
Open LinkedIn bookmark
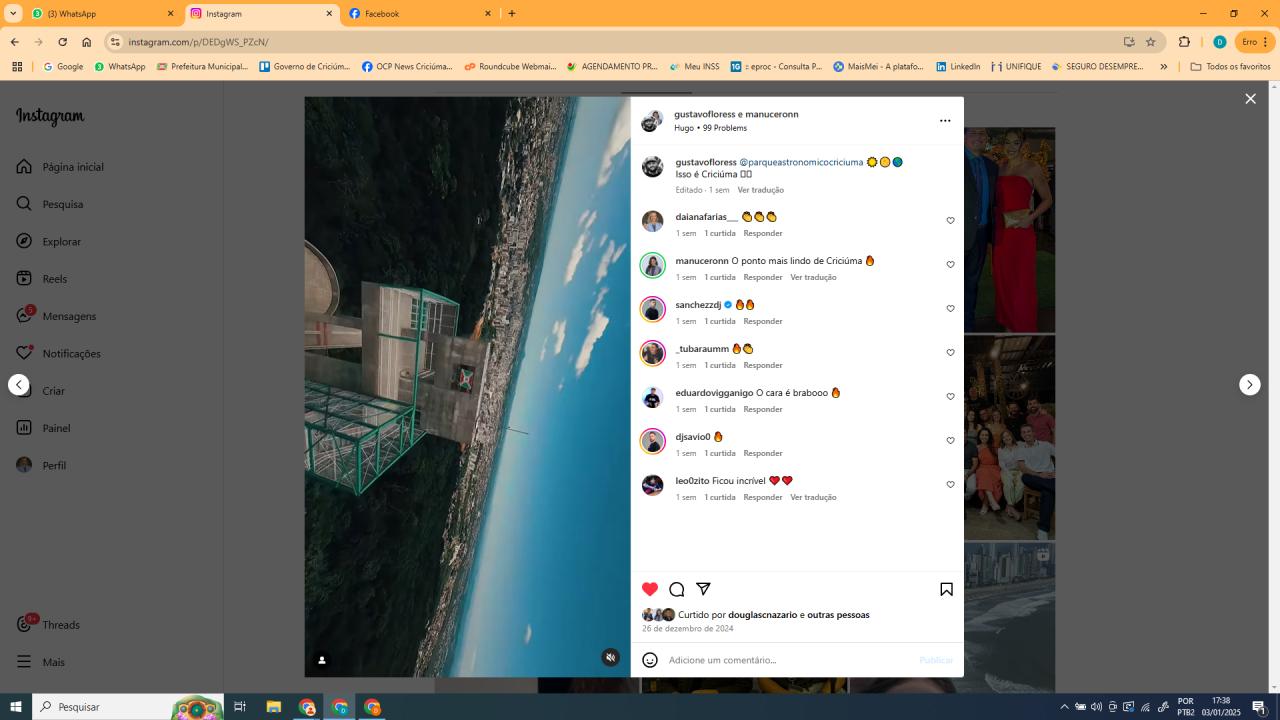pos(958,67)
